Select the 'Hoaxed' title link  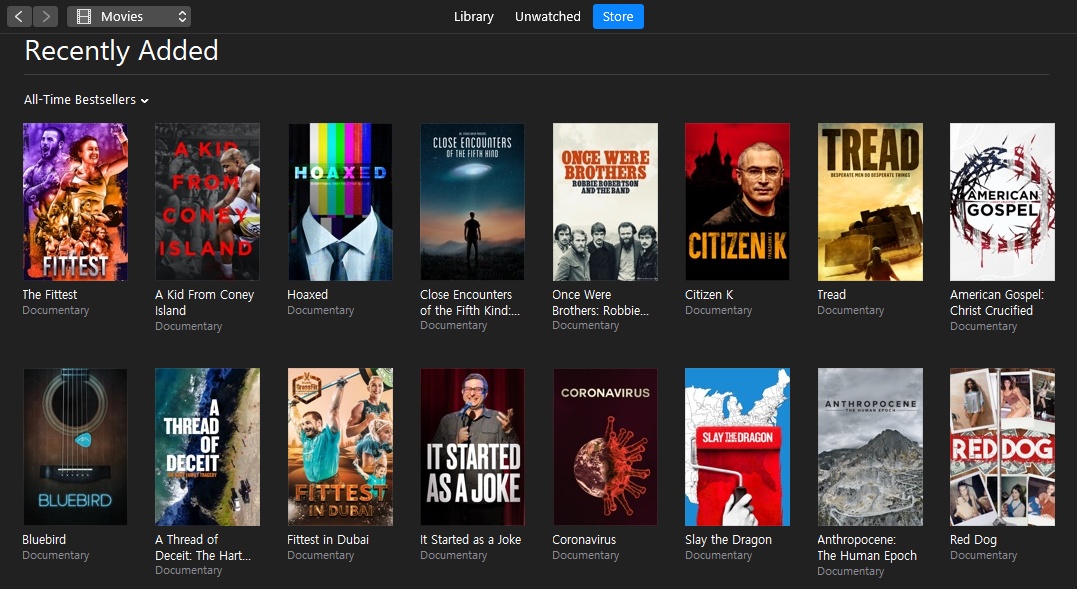(308, 294)
